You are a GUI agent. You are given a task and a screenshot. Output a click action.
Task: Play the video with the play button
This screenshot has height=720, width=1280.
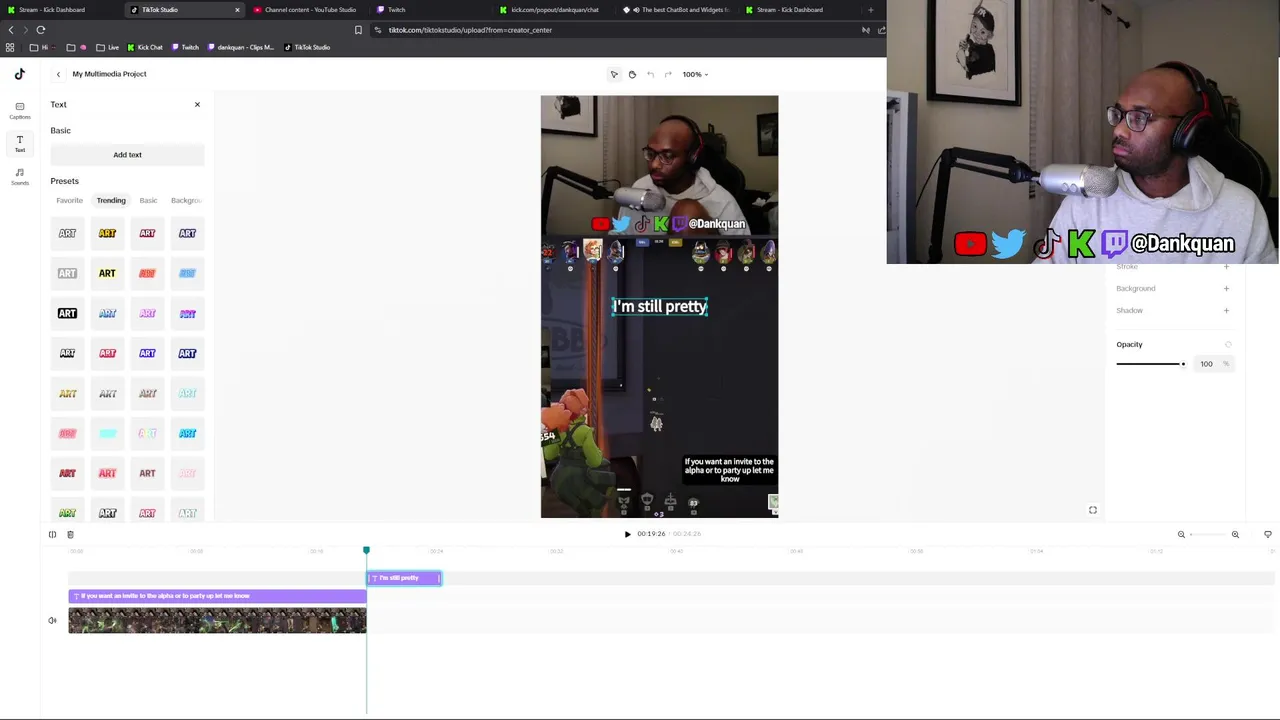(x=627, y=534)
